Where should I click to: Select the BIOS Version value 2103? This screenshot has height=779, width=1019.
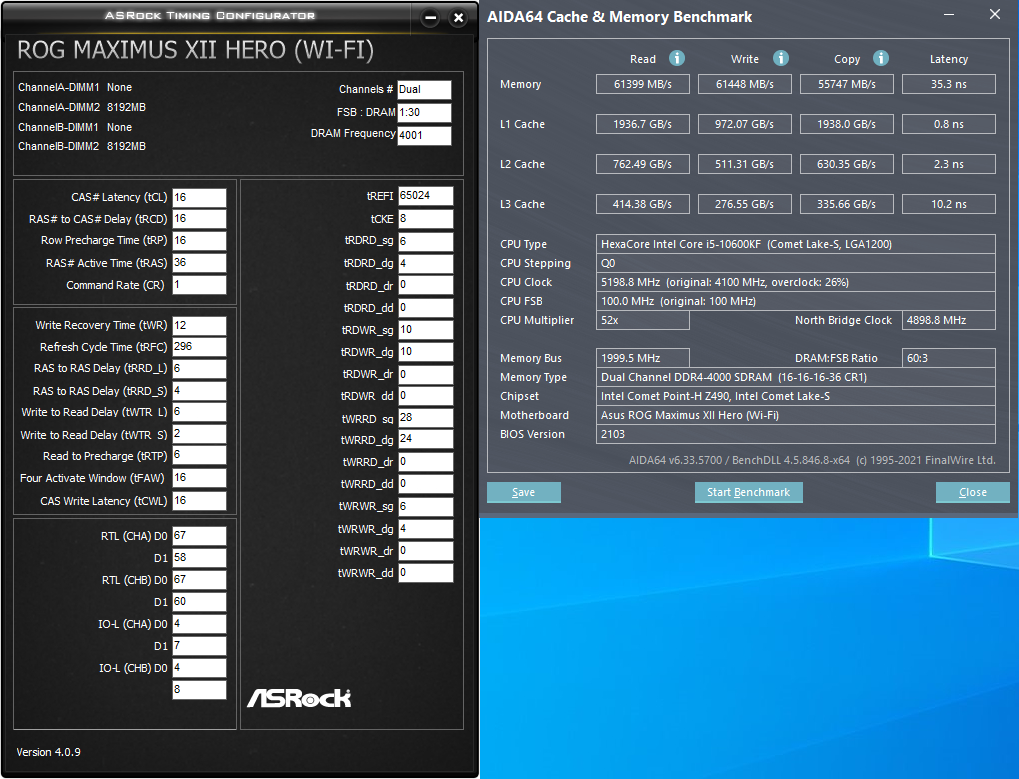795,434
